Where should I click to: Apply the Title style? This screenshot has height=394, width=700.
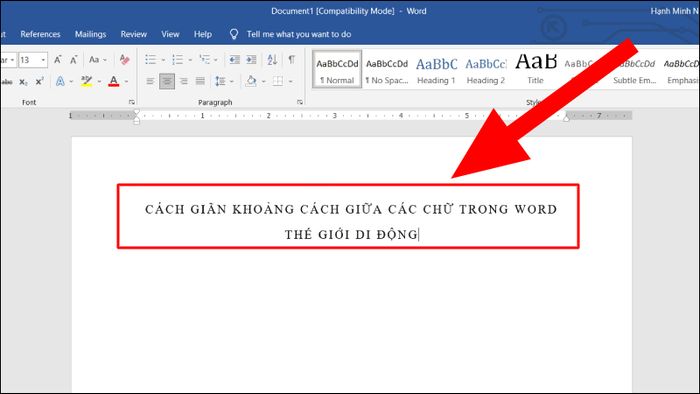coord(535,70)
